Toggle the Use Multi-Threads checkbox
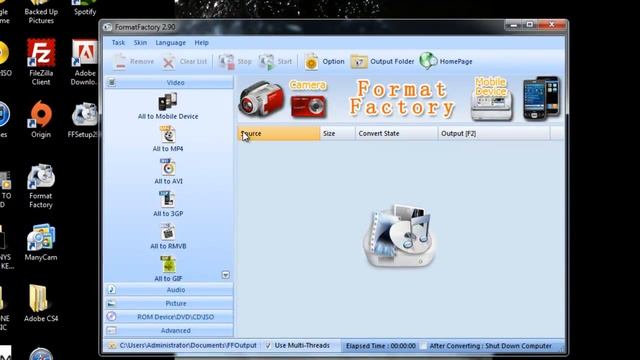 coord(268,345)
